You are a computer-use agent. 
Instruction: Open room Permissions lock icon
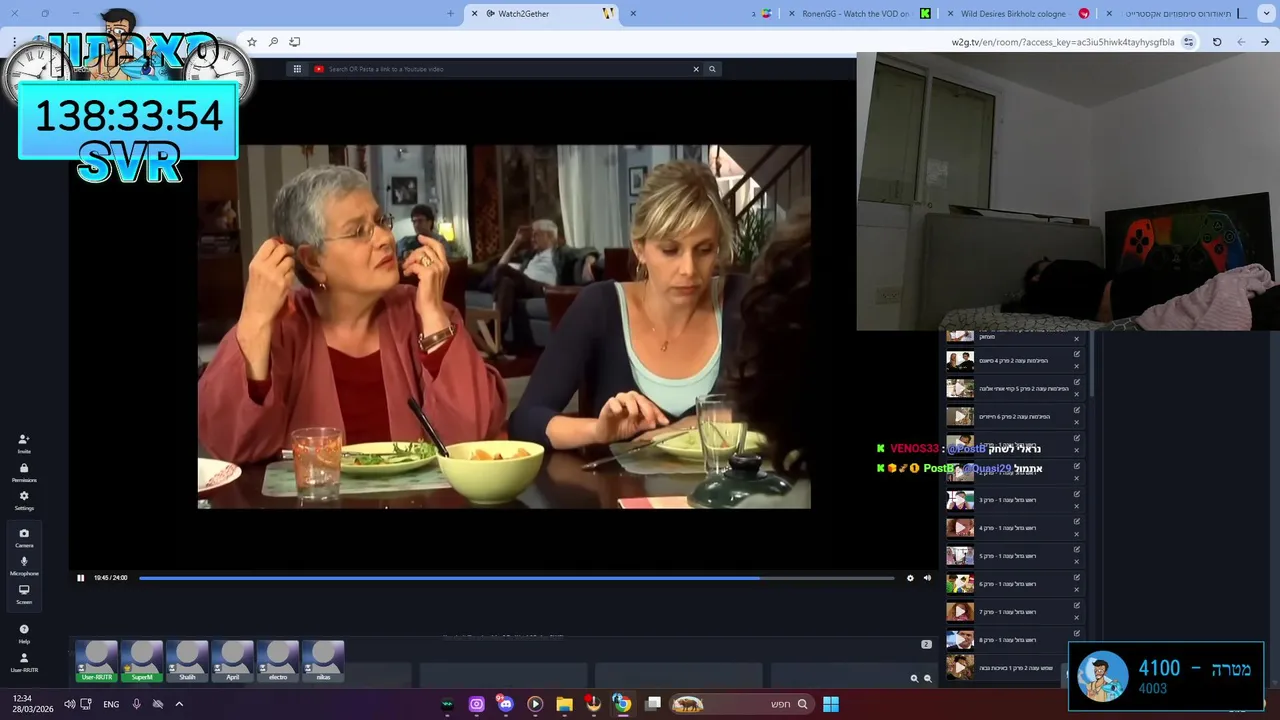(x=24, y=471)
